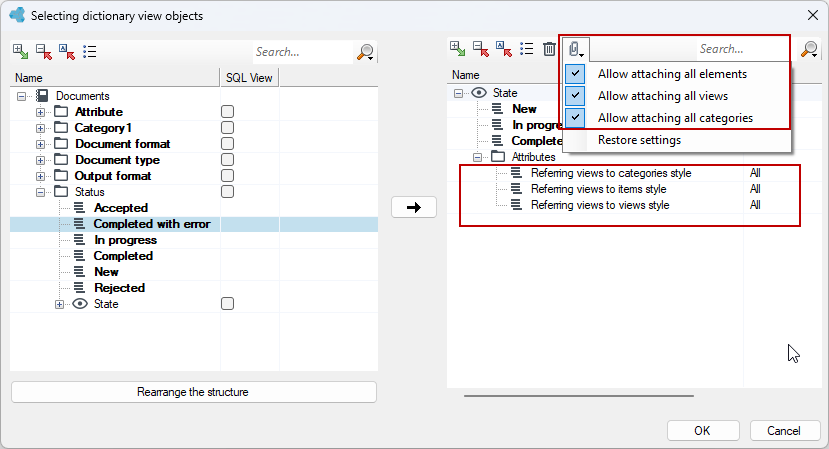Click the Status folder icon
Screen dimensions: 829x449
(61, 191)
